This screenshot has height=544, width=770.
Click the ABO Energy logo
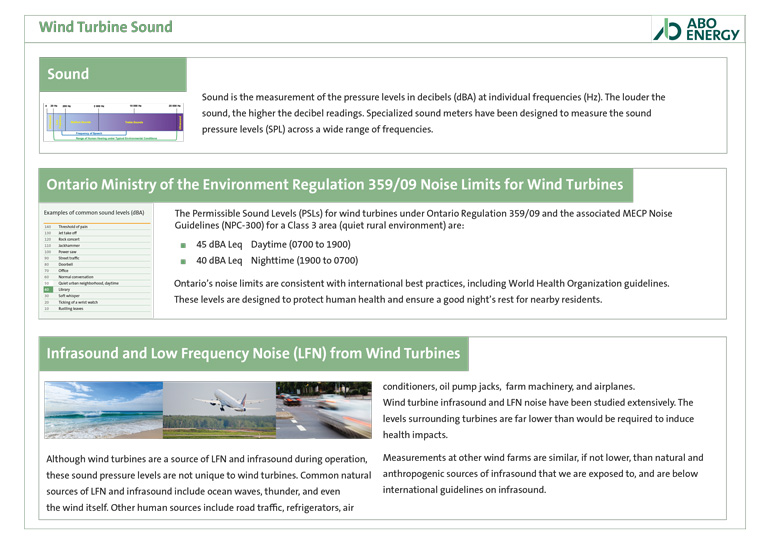[x=697, y=28]
